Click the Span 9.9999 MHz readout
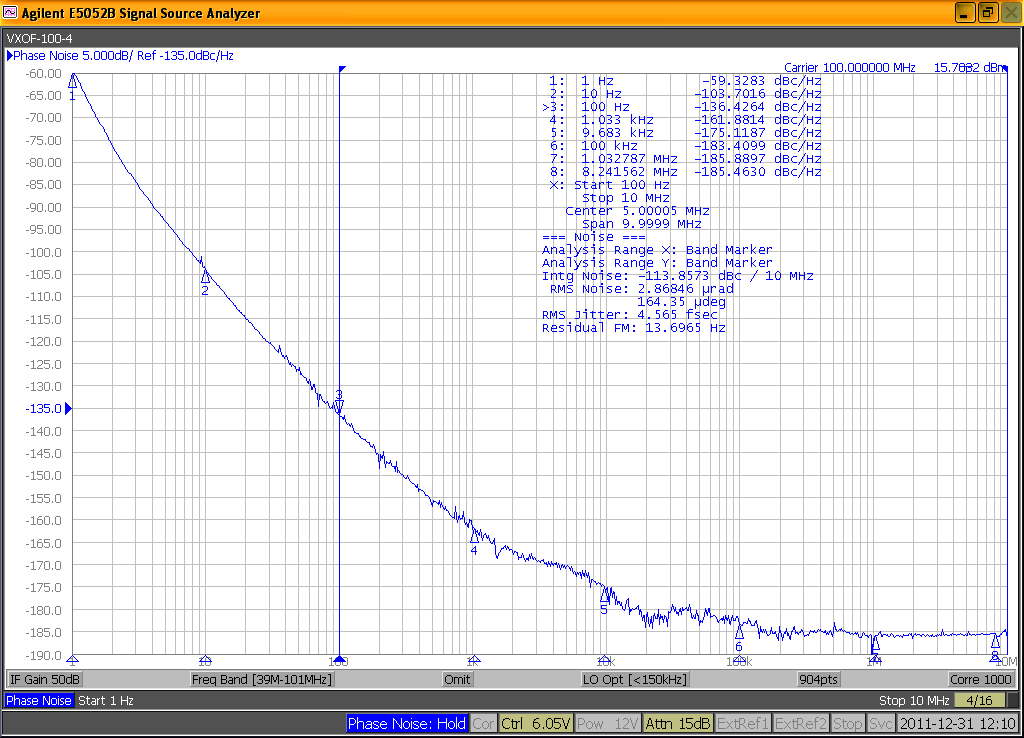 point(642,224)
